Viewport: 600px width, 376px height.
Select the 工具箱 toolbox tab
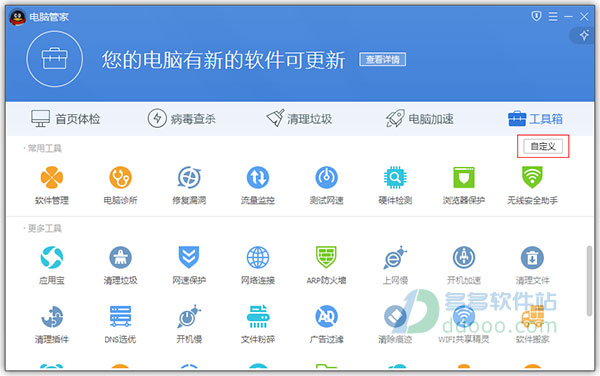[535, 119]
